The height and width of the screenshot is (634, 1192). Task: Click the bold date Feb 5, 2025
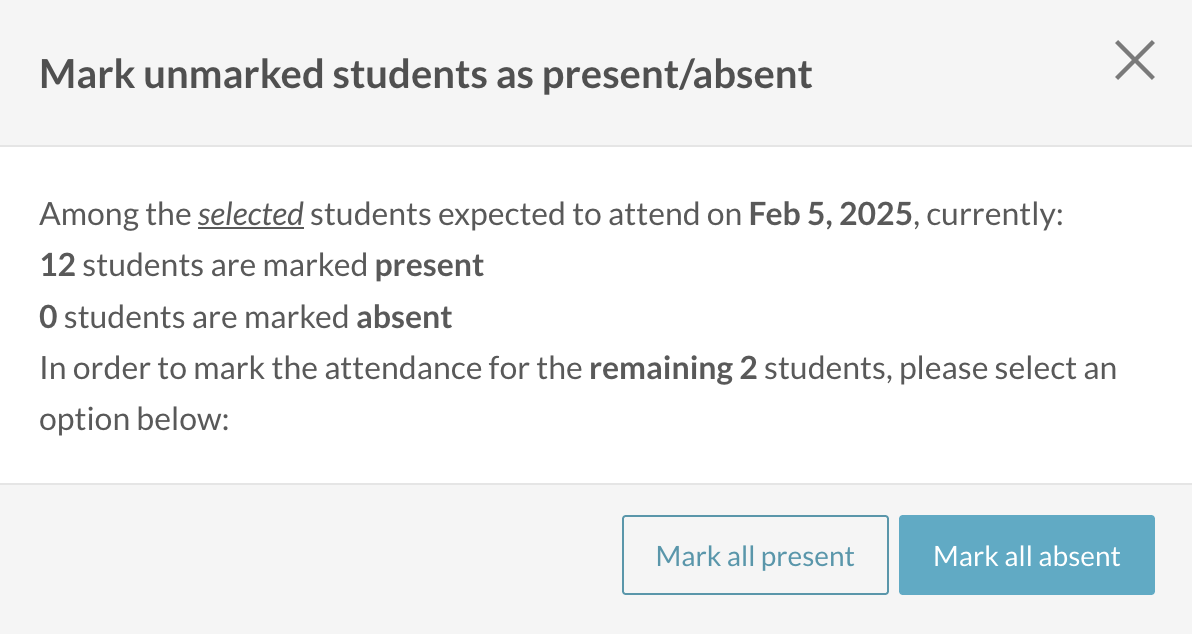[830, 215]
